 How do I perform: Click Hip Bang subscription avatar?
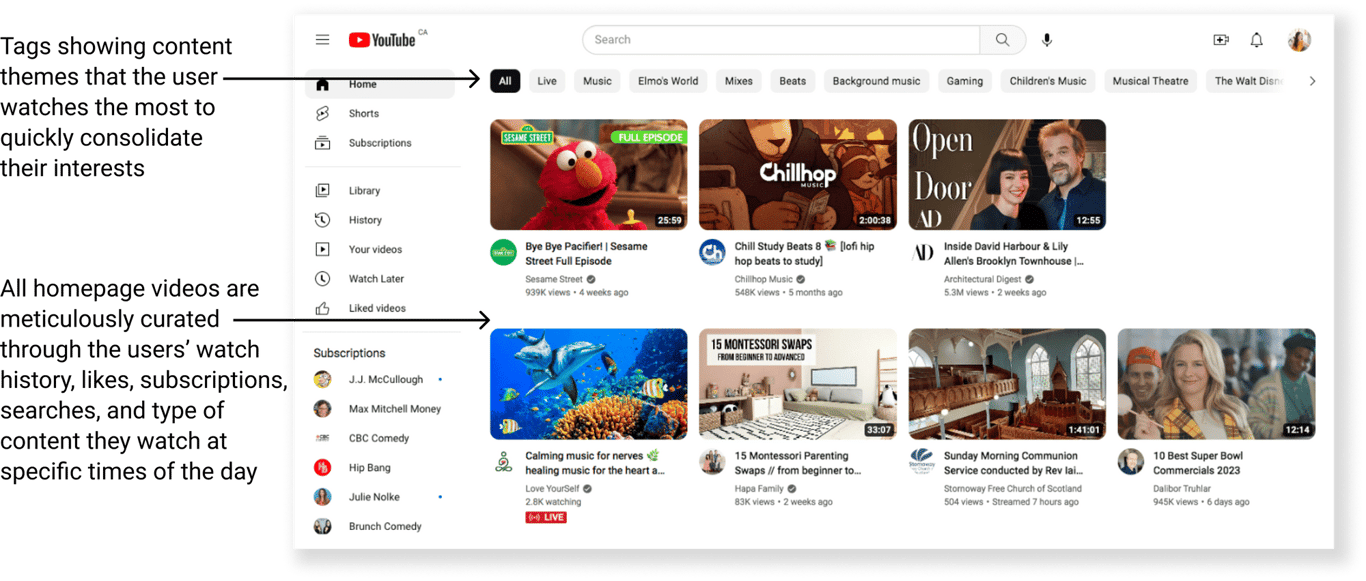click(322, 467)
